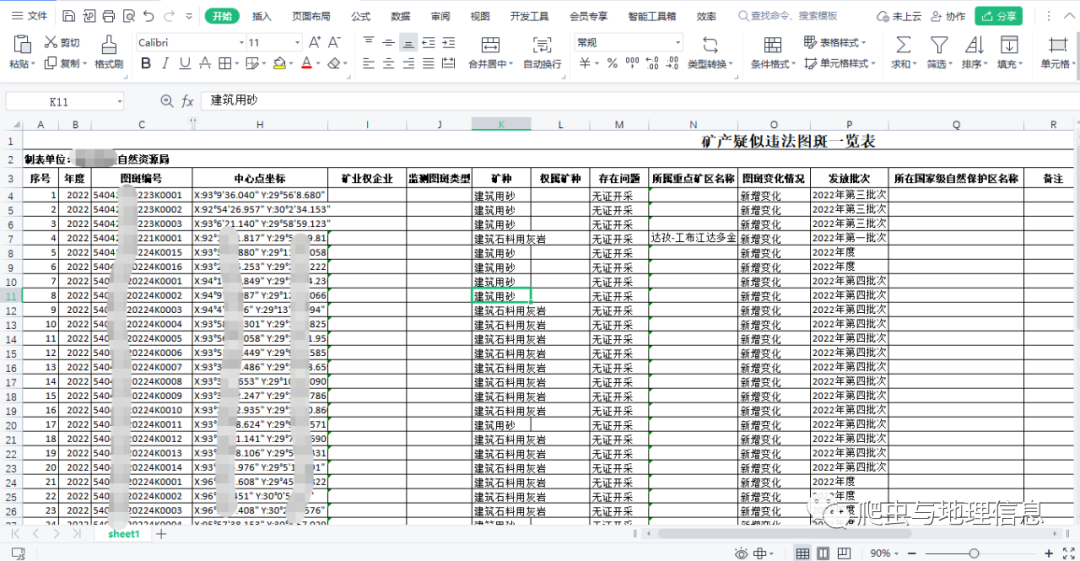Click the 协作 collaborate button

point(948,16)
